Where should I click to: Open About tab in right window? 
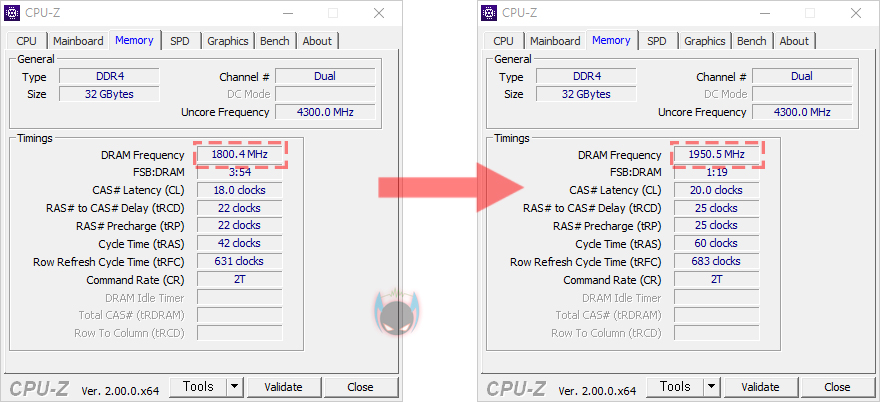point(794,41)
